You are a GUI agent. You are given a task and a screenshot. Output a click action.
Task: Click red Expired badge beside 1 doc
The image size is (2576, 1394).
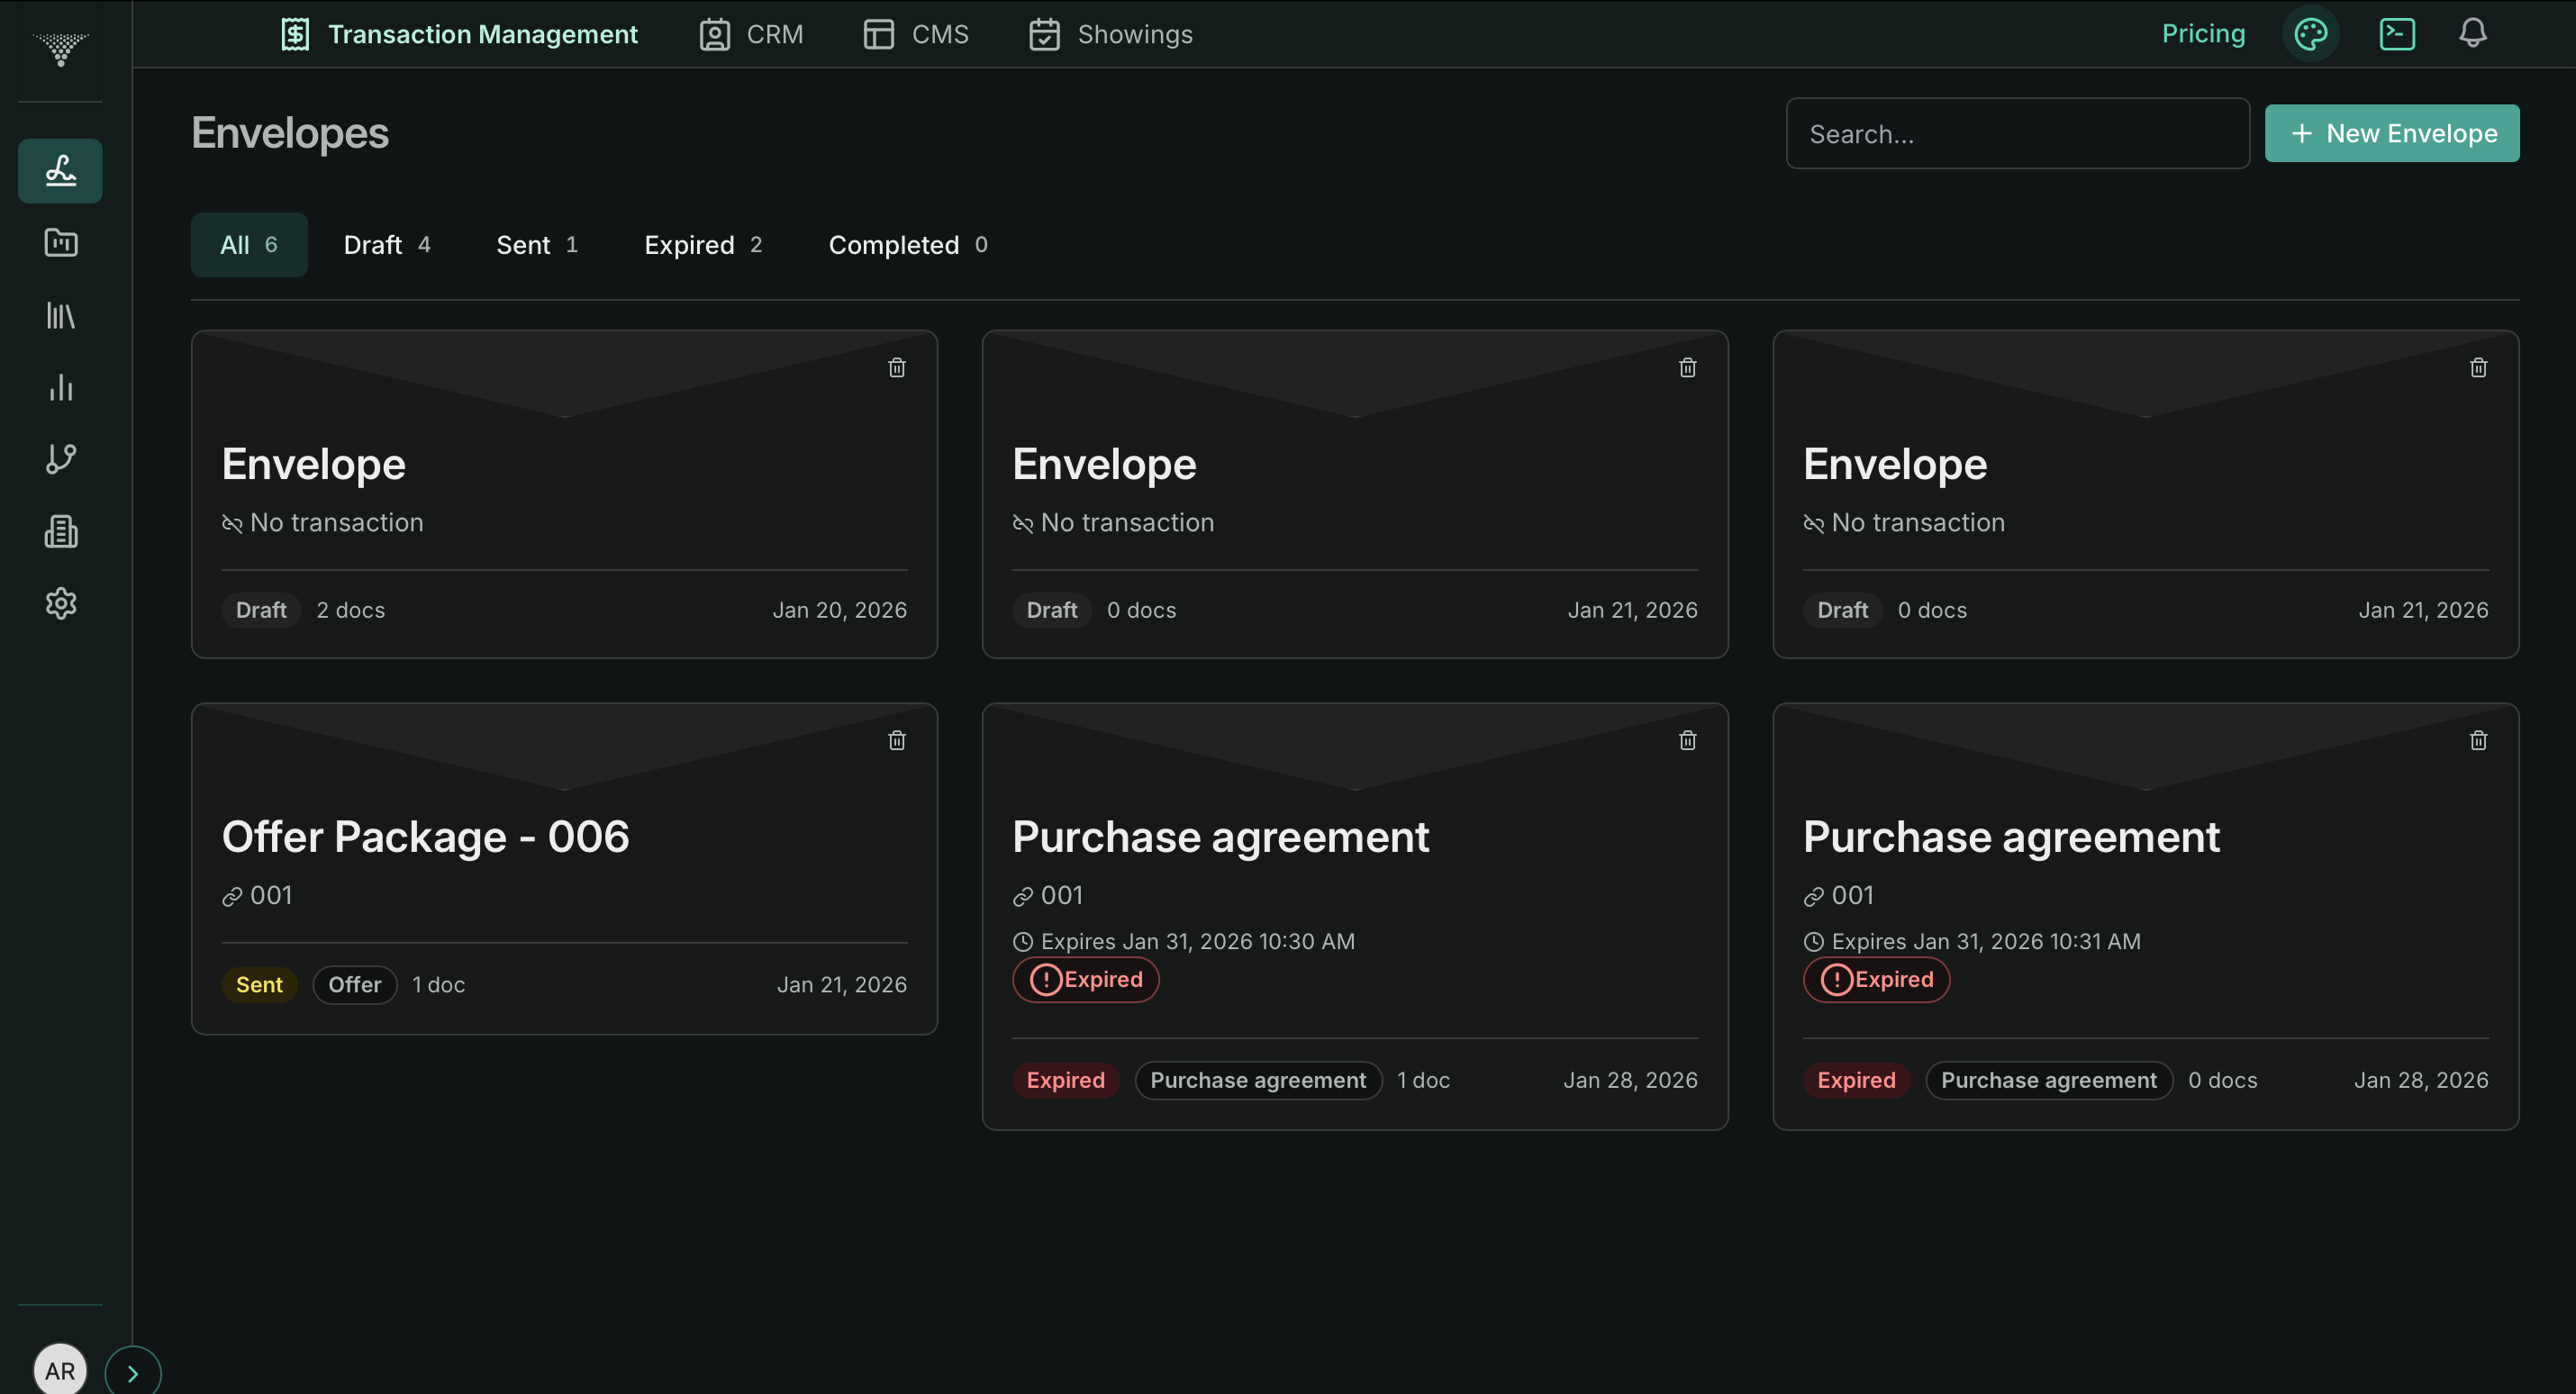click(x=1066, y=1081)
